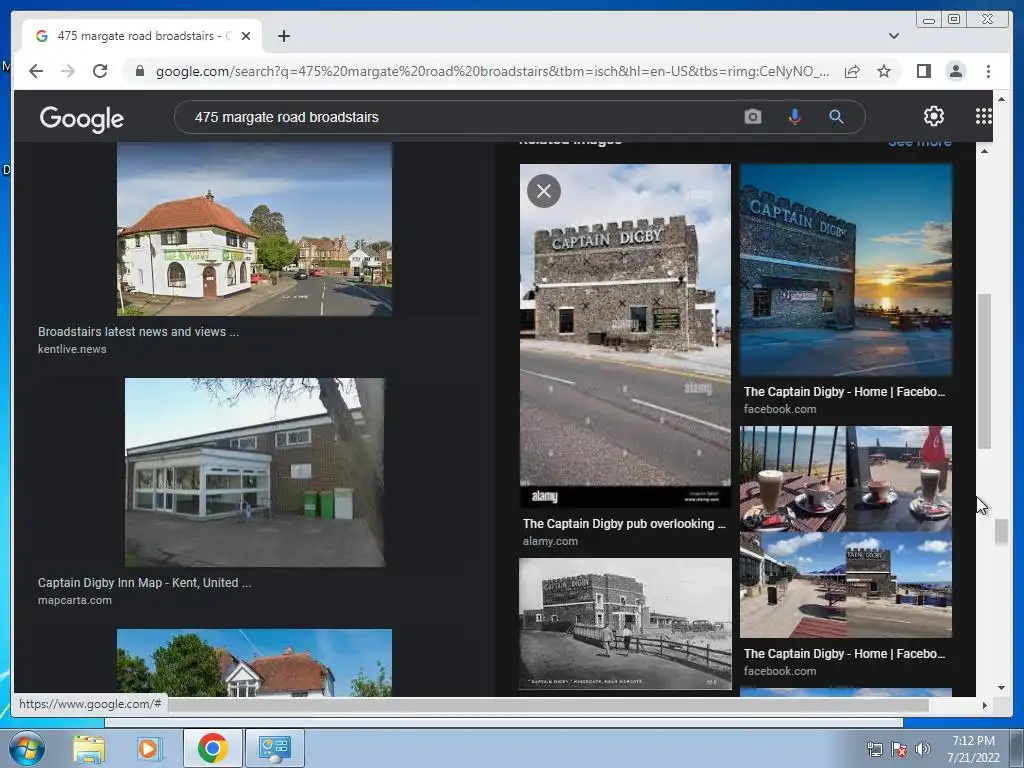Expand the tab search dropdown

tap(893, 36)
